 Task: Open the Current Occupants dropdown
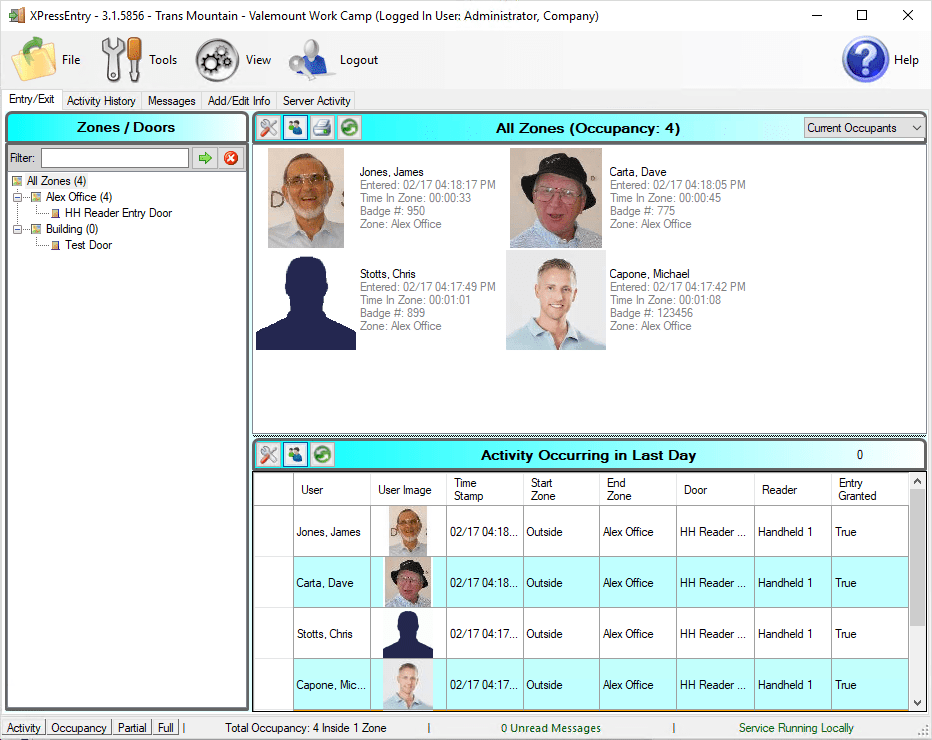[x=864, y=128]
